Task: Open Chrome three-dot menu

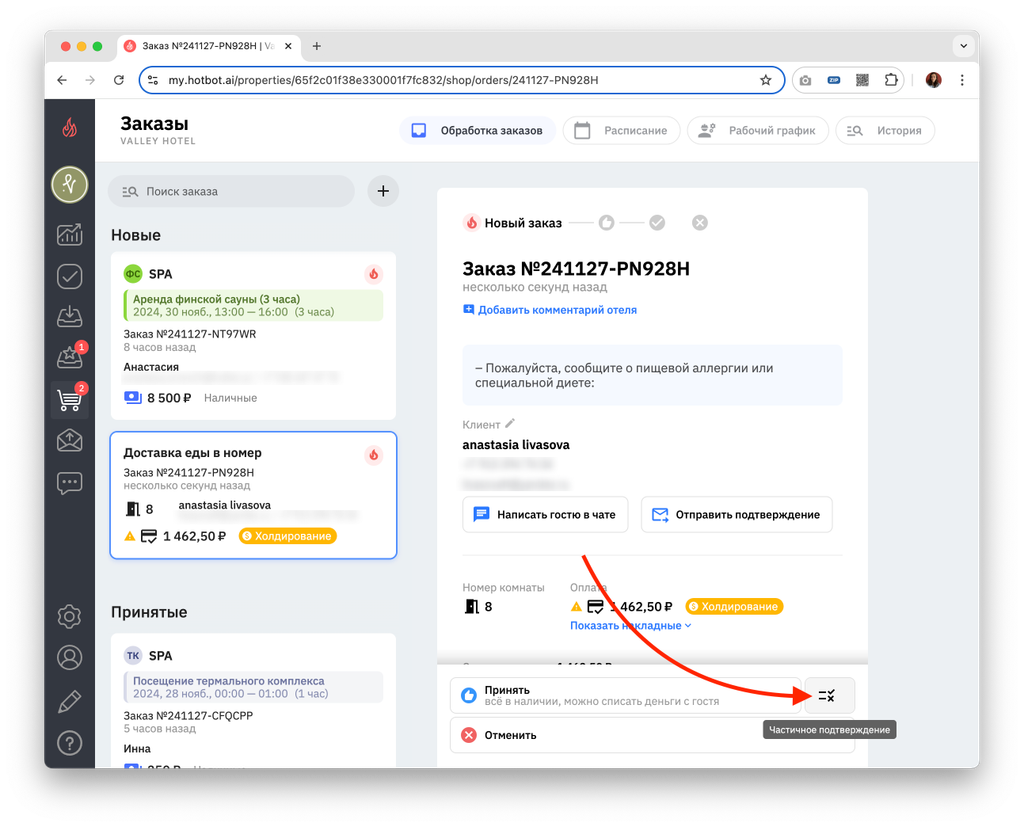Action: 962,80
